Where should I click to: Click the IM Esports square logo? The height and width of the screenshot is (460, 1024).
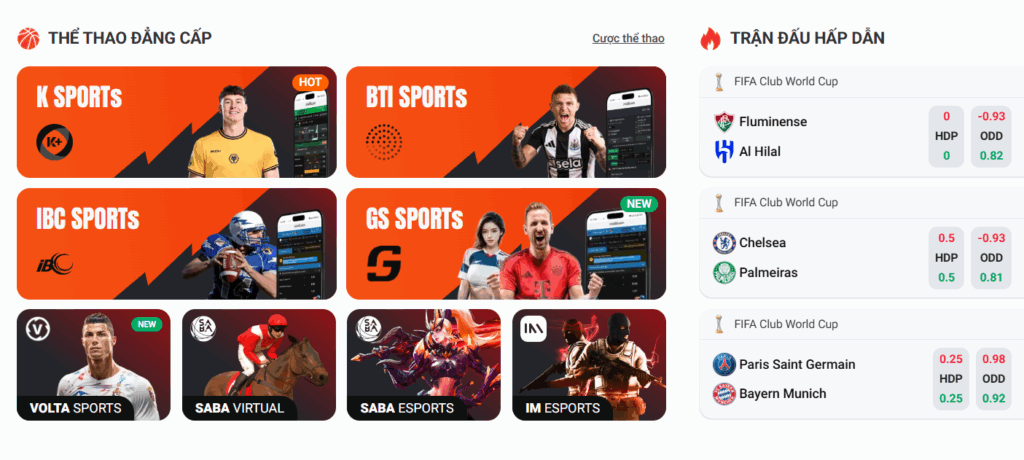(532, 329)
